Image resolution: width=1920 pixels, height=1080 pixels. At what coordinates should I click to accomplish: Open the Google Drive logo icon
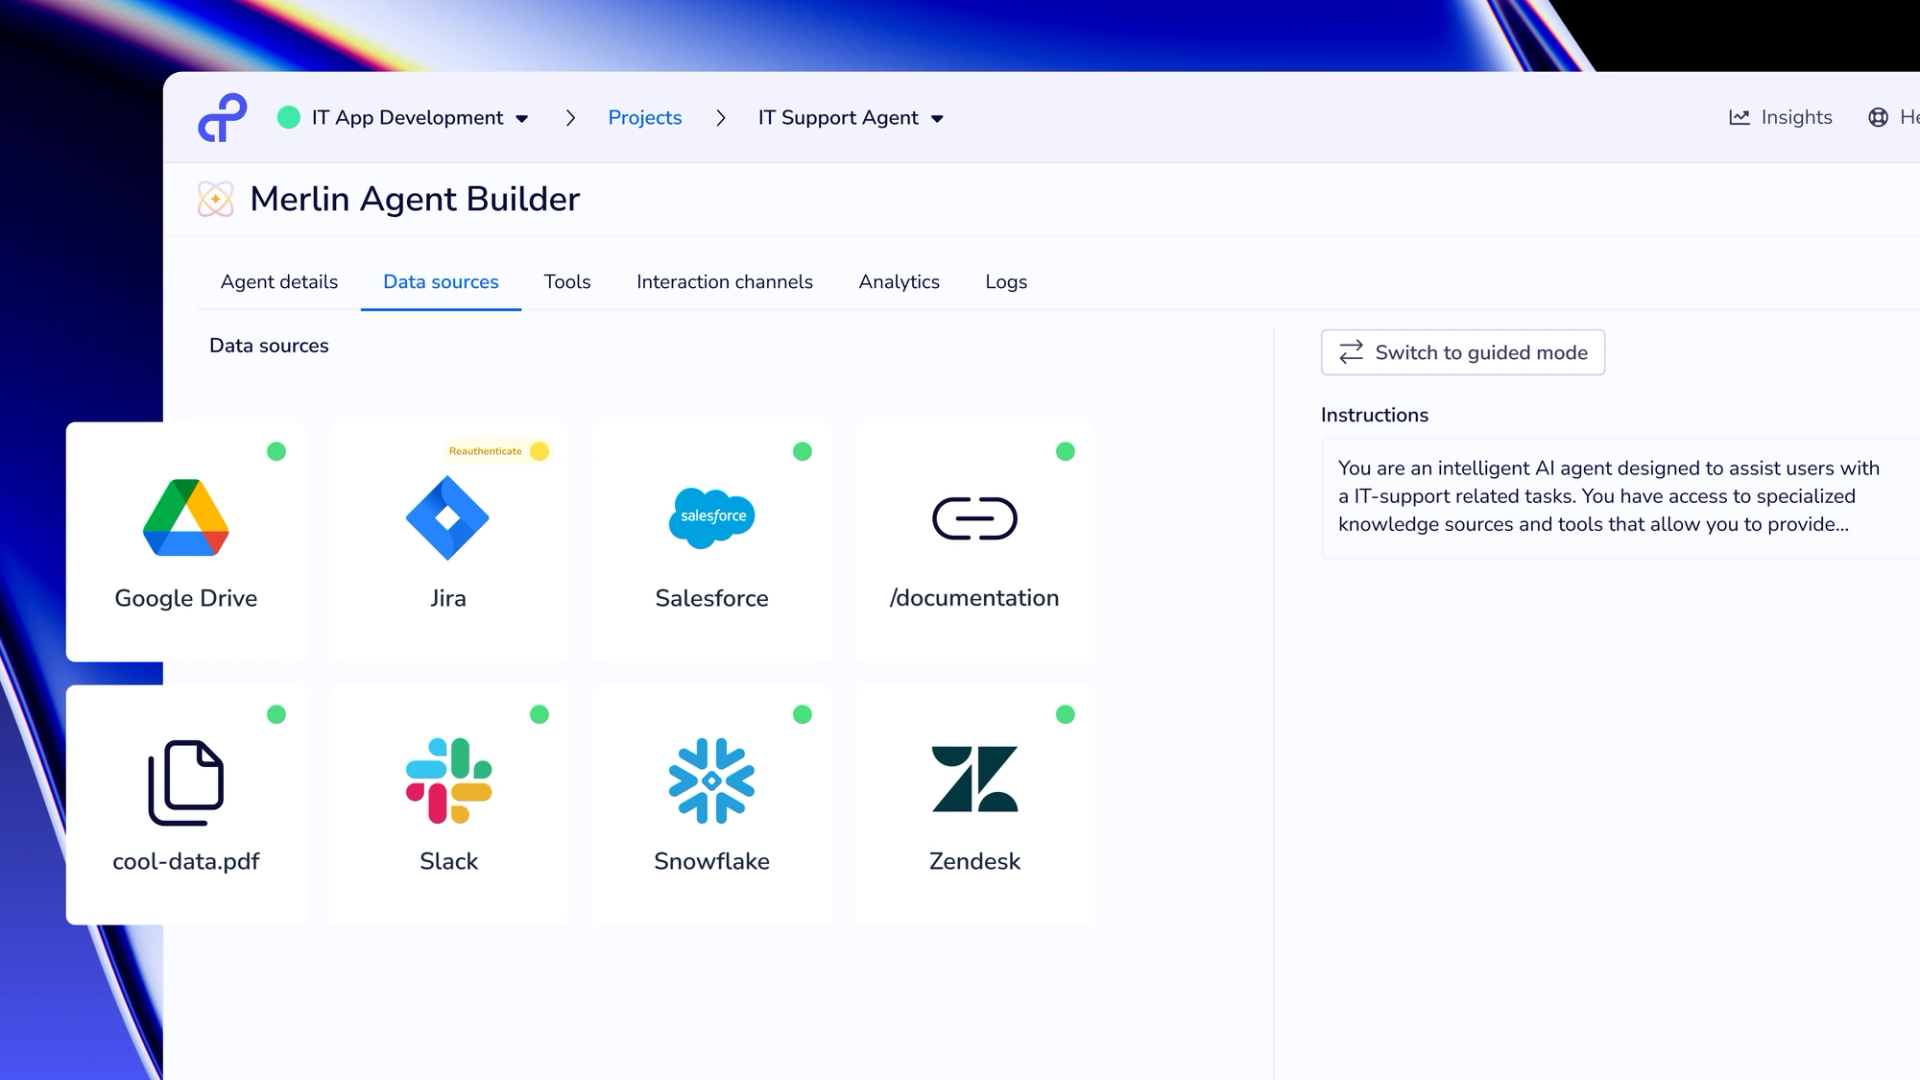[x=186, y=517]
